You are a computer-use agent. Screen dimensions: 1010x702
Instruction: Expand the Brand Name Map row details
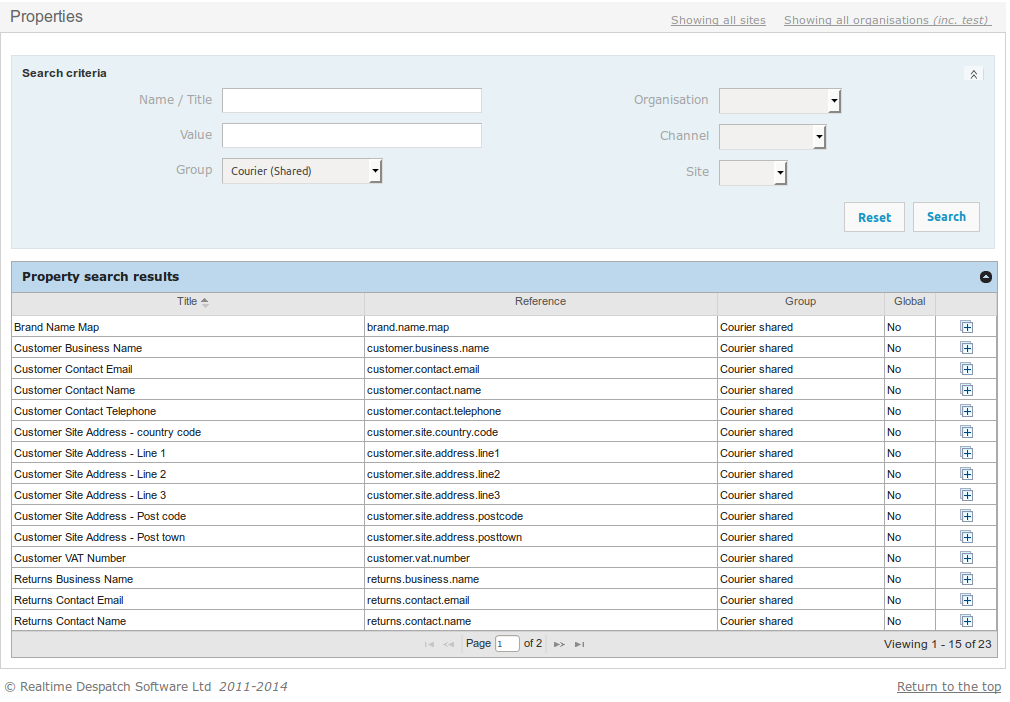click(x=966, y=327)
